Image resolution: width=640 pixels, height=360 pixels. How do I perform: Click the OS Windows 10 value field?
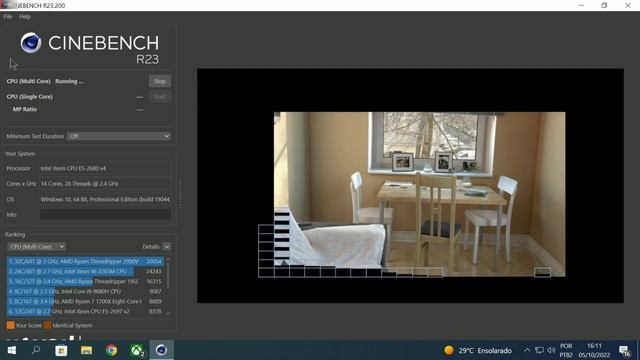(x=105, y=199)
